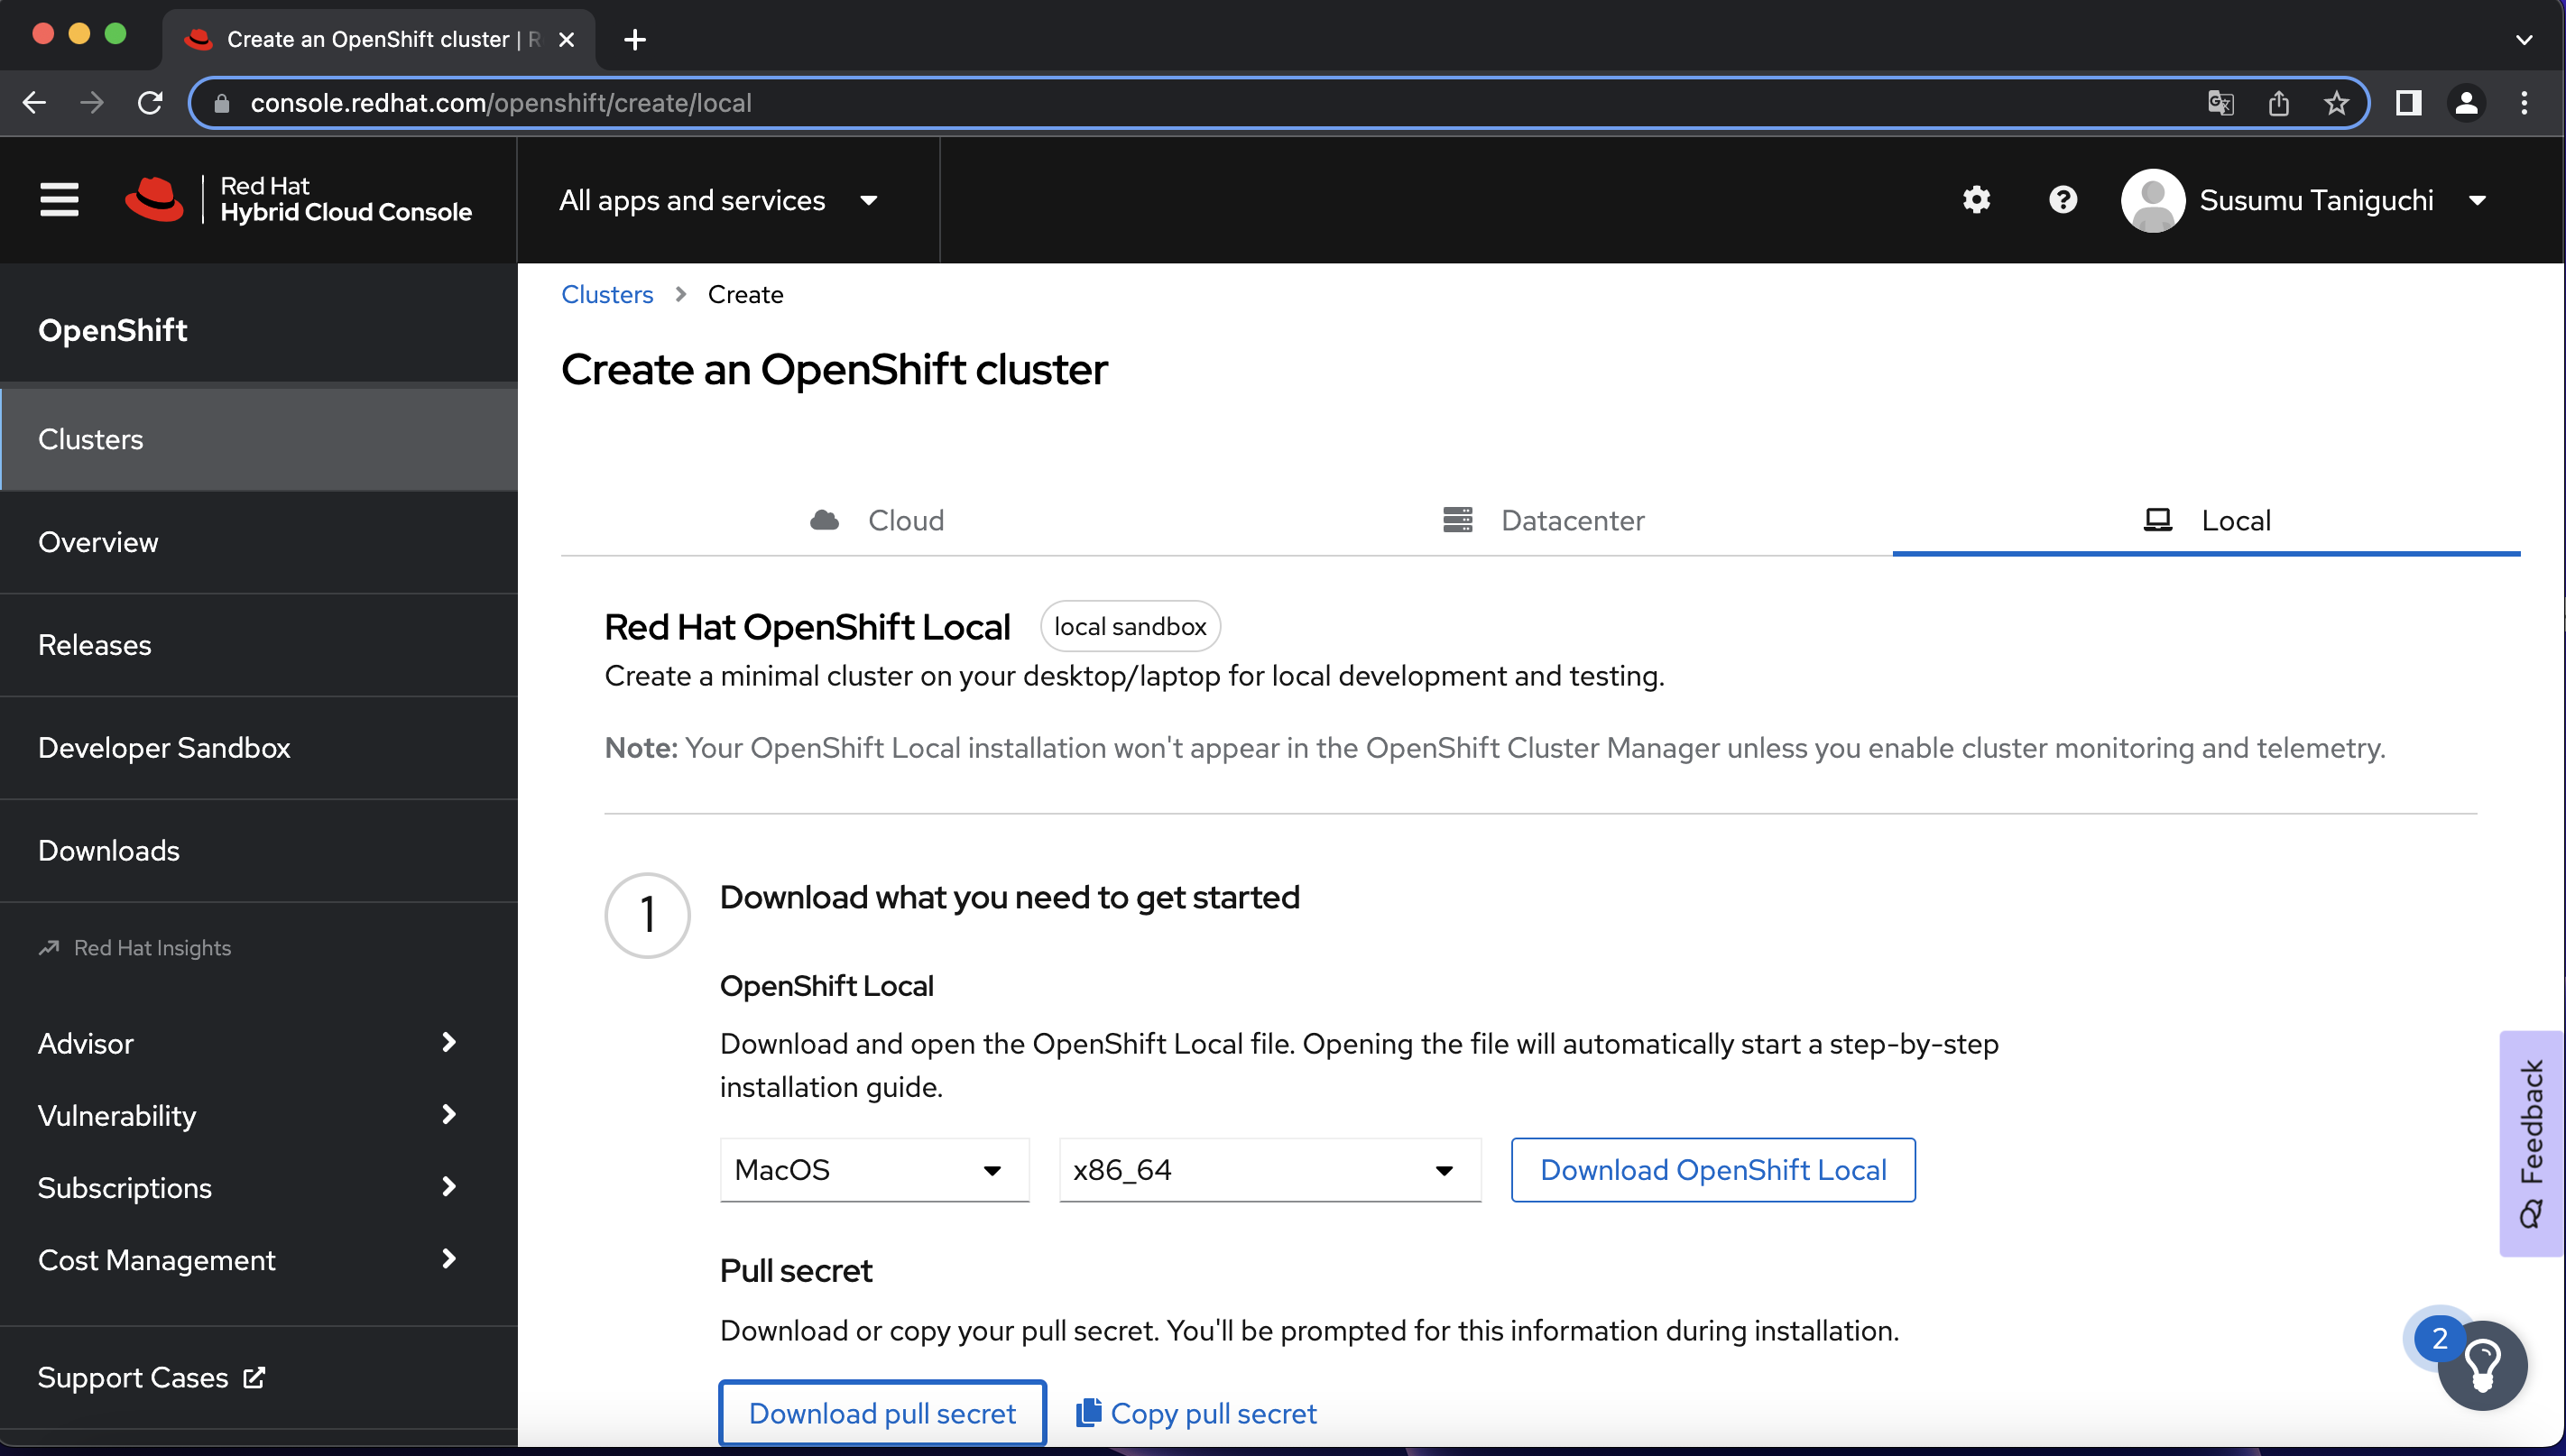Click the browser reload icon
The height and width of the screenshot is (1456, 2566).
click(x=150, y=103)
